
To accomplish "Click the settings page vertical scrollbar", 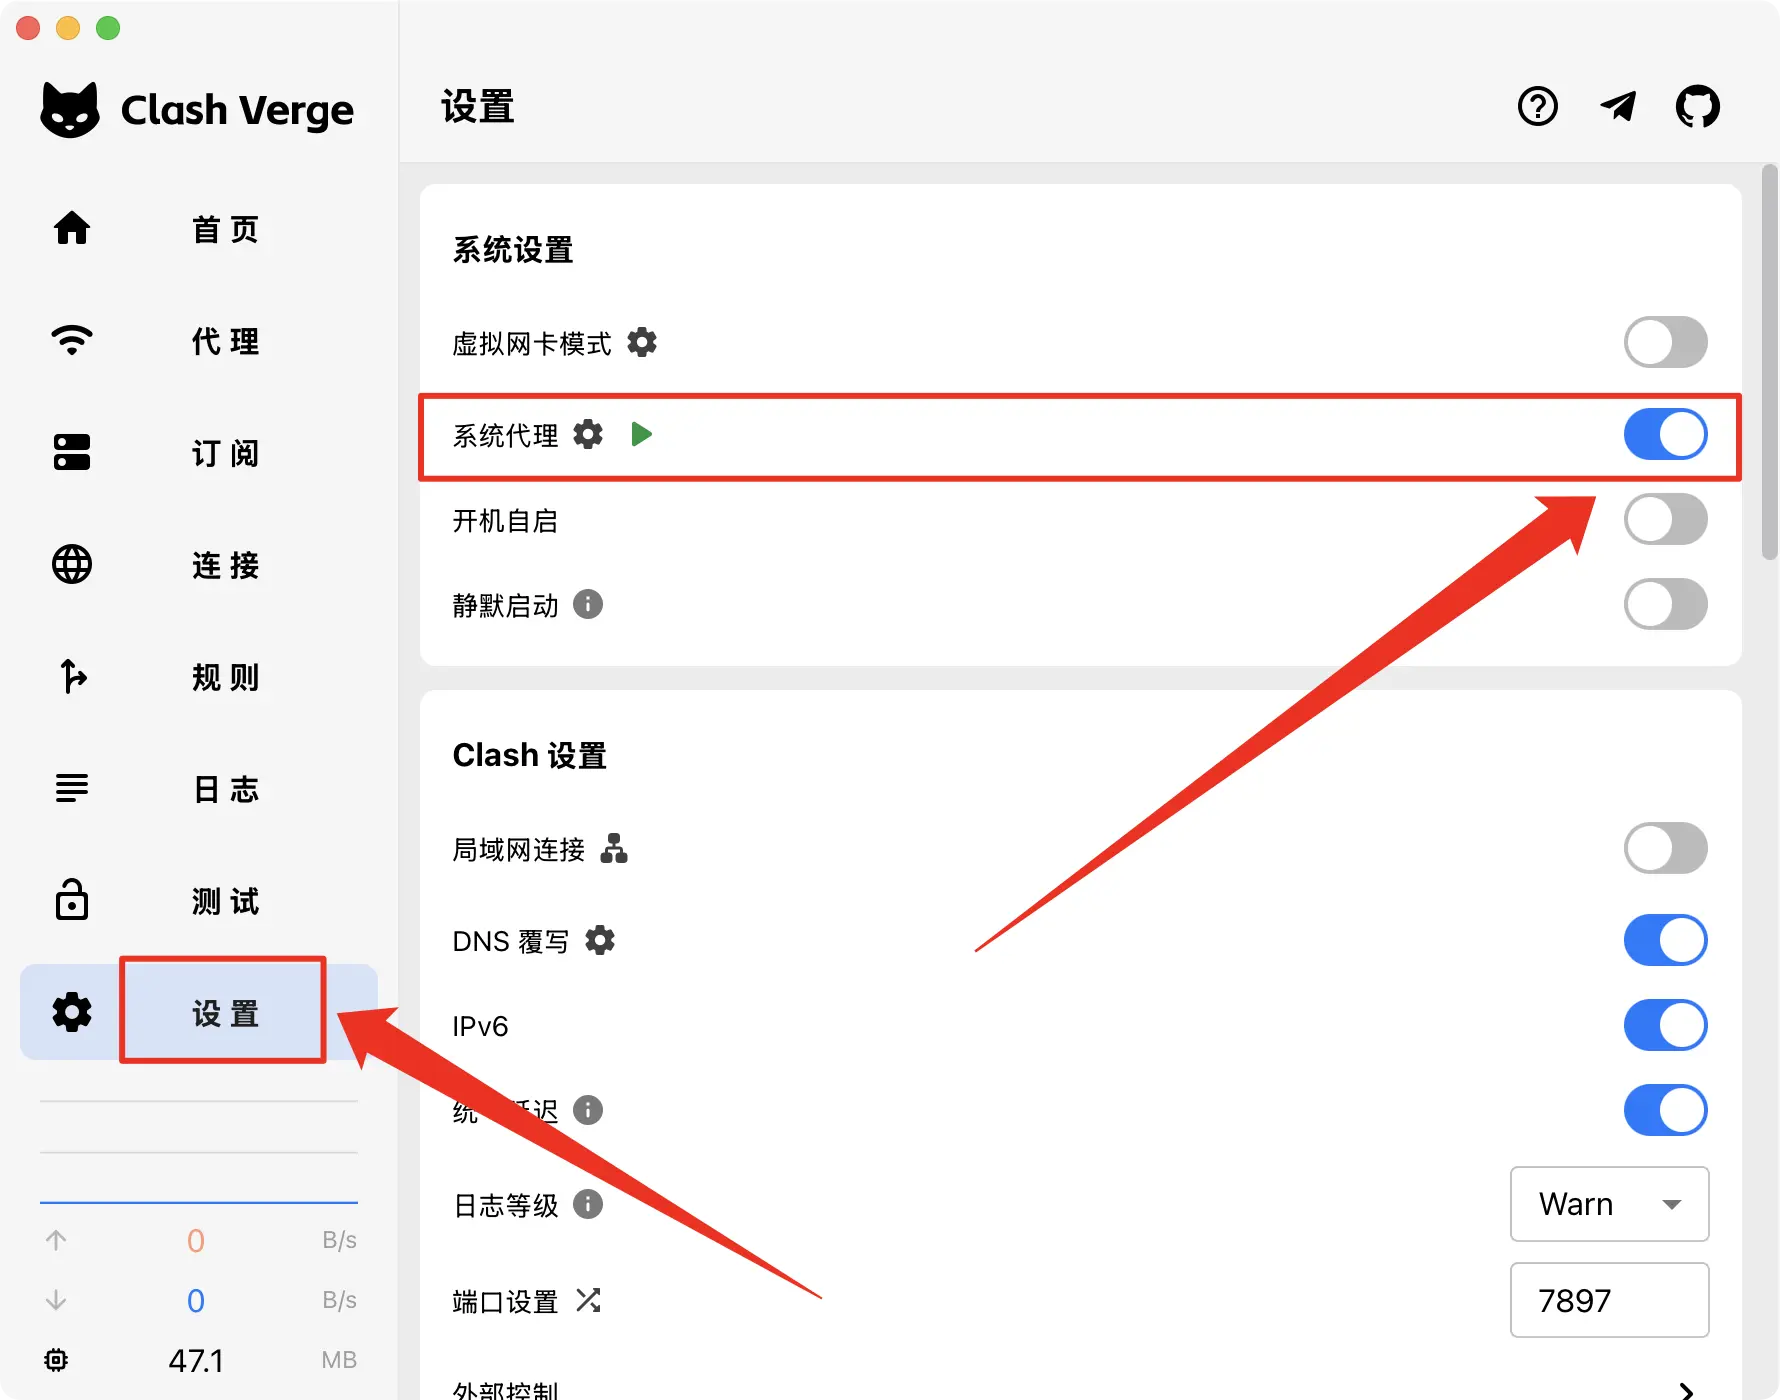I will [x=1769, y=362].
